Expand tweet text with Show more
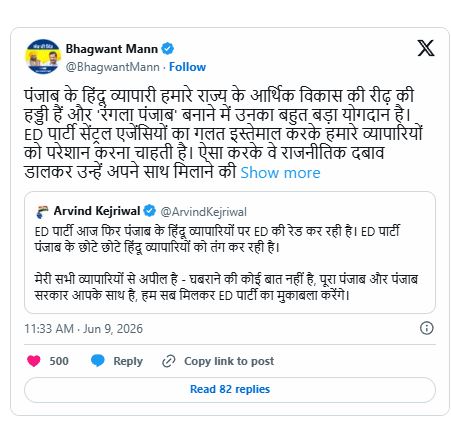 280,173
